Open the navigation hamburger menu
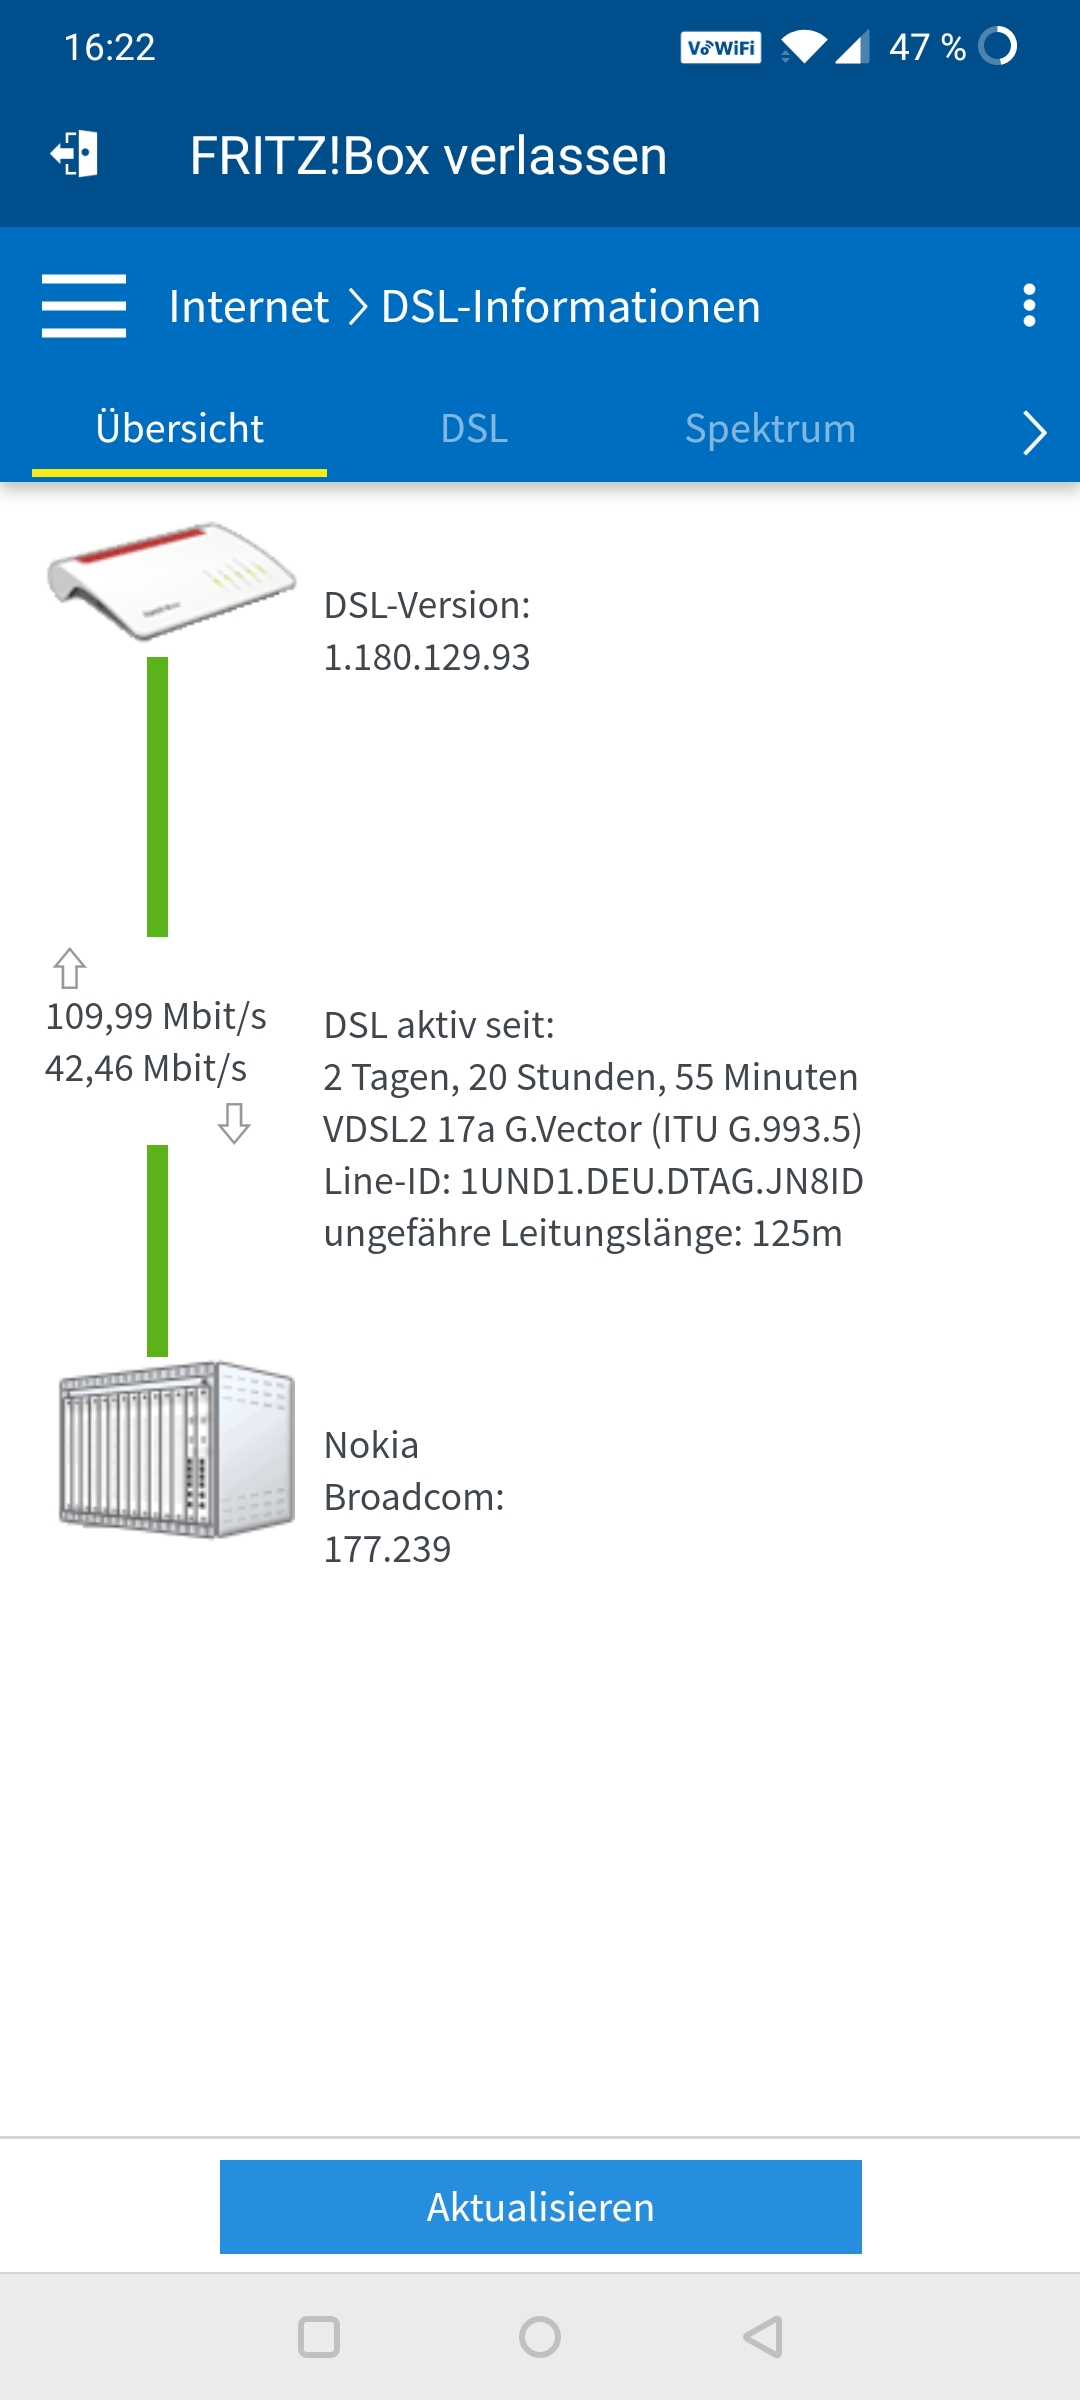This screenshot has height=2400, width=1080. tap(83, 307)
